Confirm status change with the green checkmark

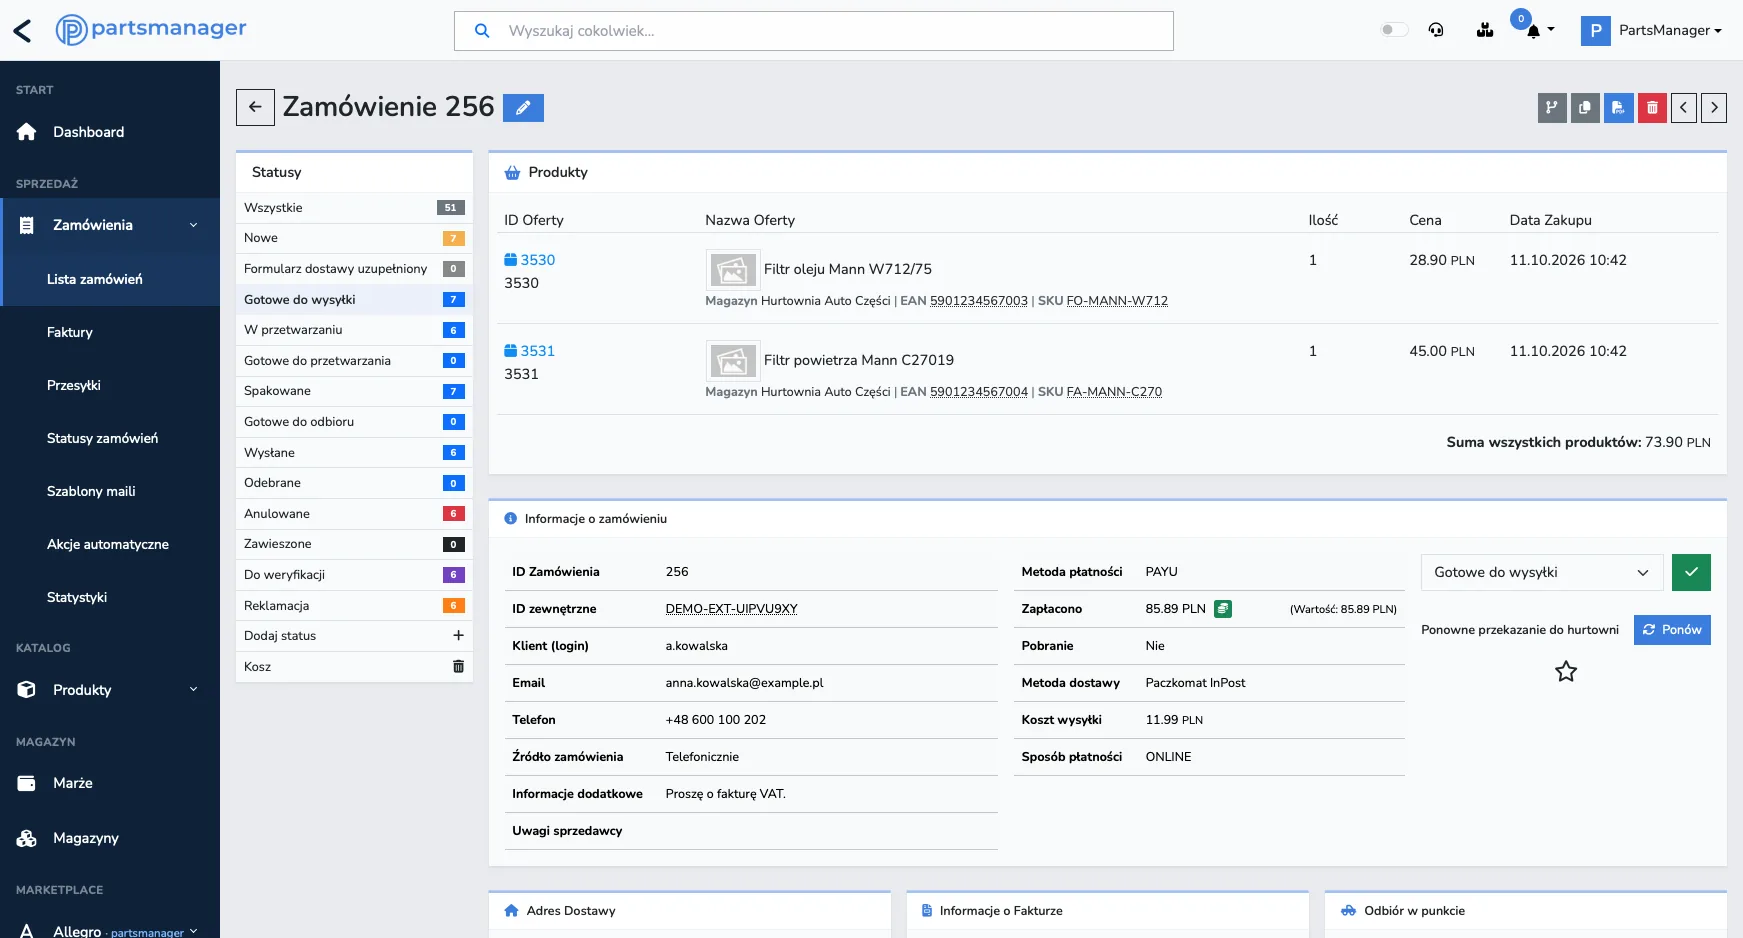tap(1691, 572)
